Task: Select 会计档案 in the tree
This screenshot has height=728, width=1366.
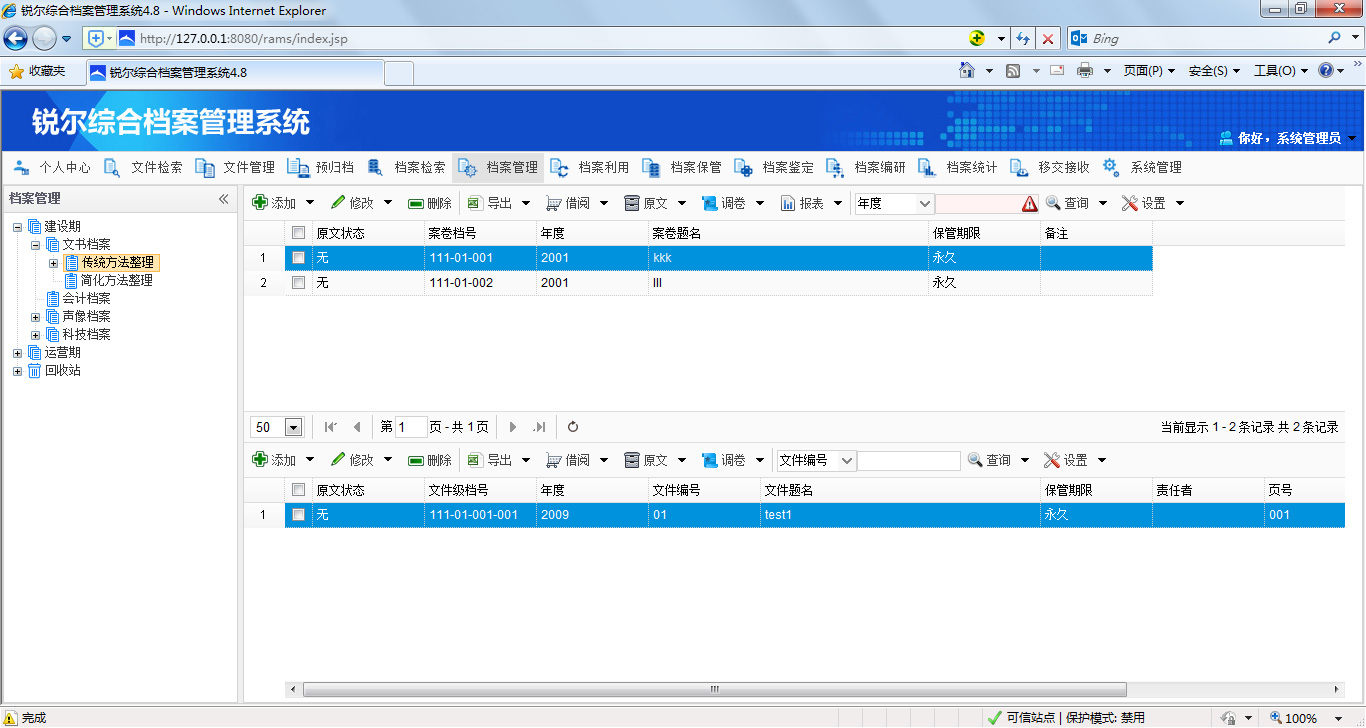Action: click(x=86, y=298)
